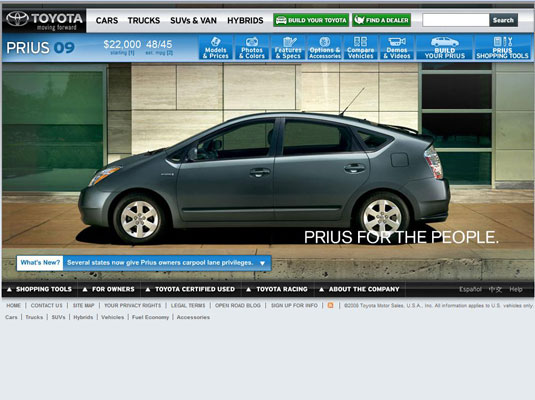The image size is (535, 400).
Task: Expand the For Owners footer menu
Action: pyautogui.click(x=109, y=289)
